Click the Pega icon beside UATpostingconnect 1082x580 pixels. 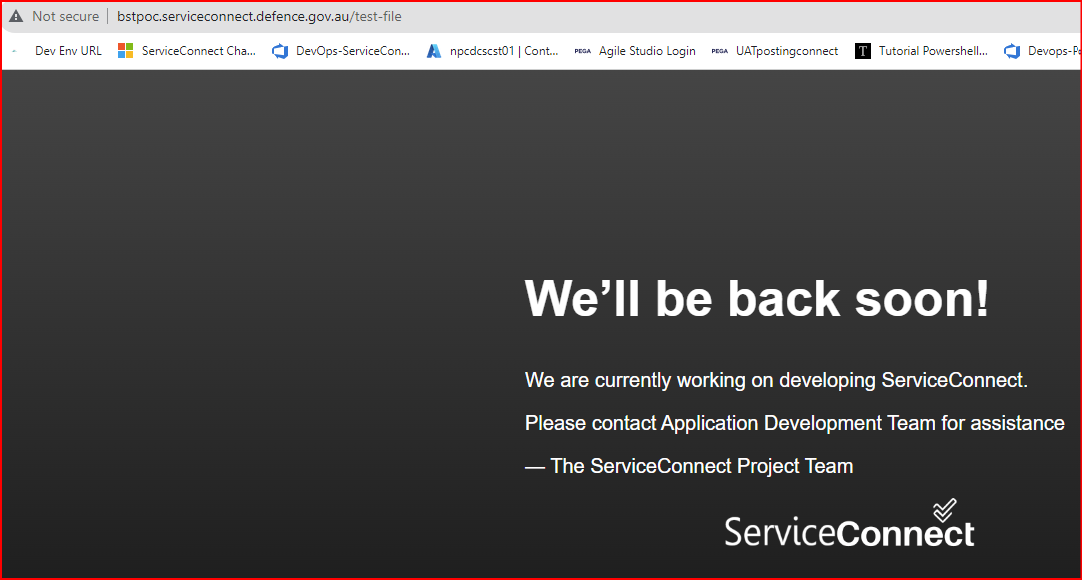720,51
